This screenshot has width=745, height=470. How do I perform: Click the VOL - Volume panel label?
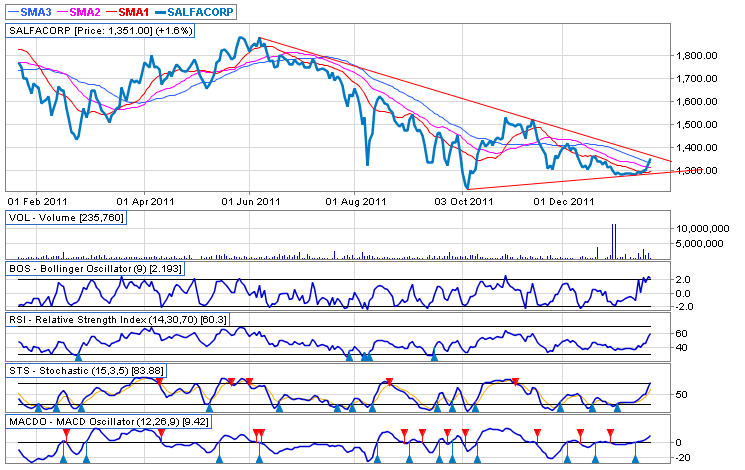66,217
